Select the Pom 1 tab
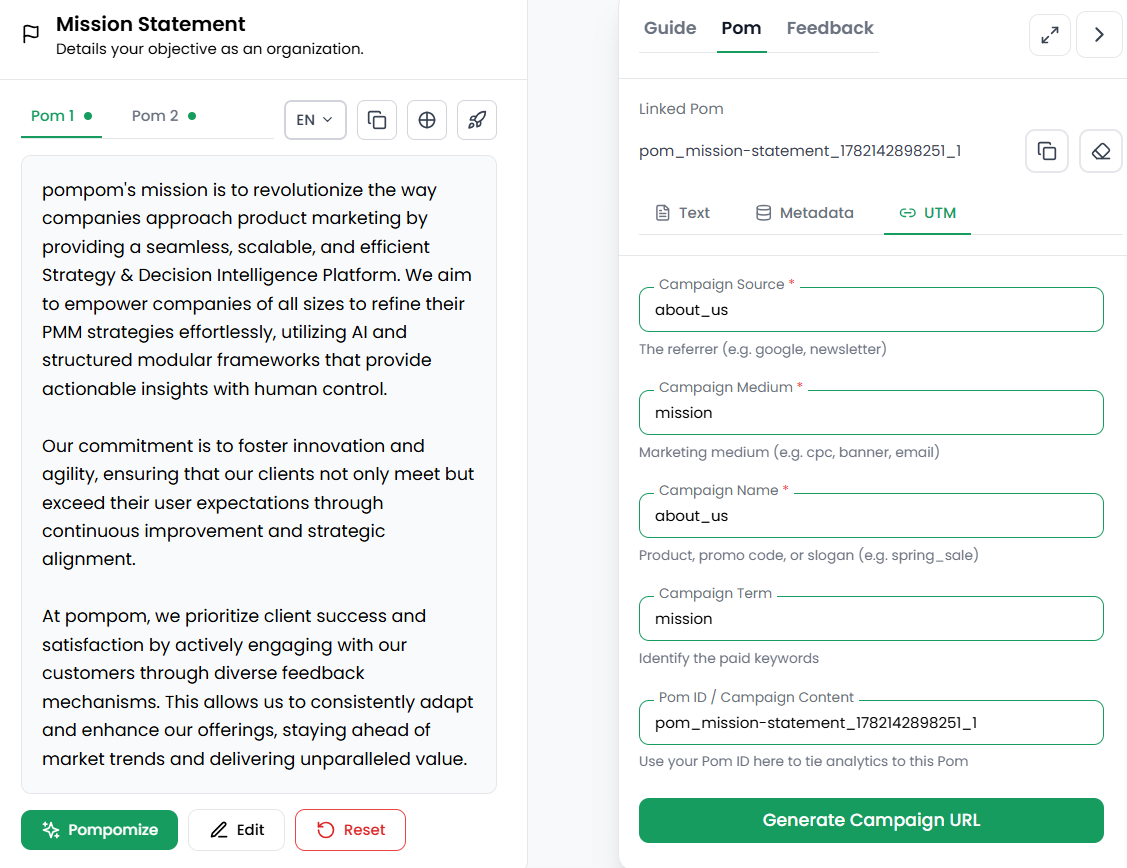Image resolution: width=1127 pixels, height=868 pixels. (61, 116)
